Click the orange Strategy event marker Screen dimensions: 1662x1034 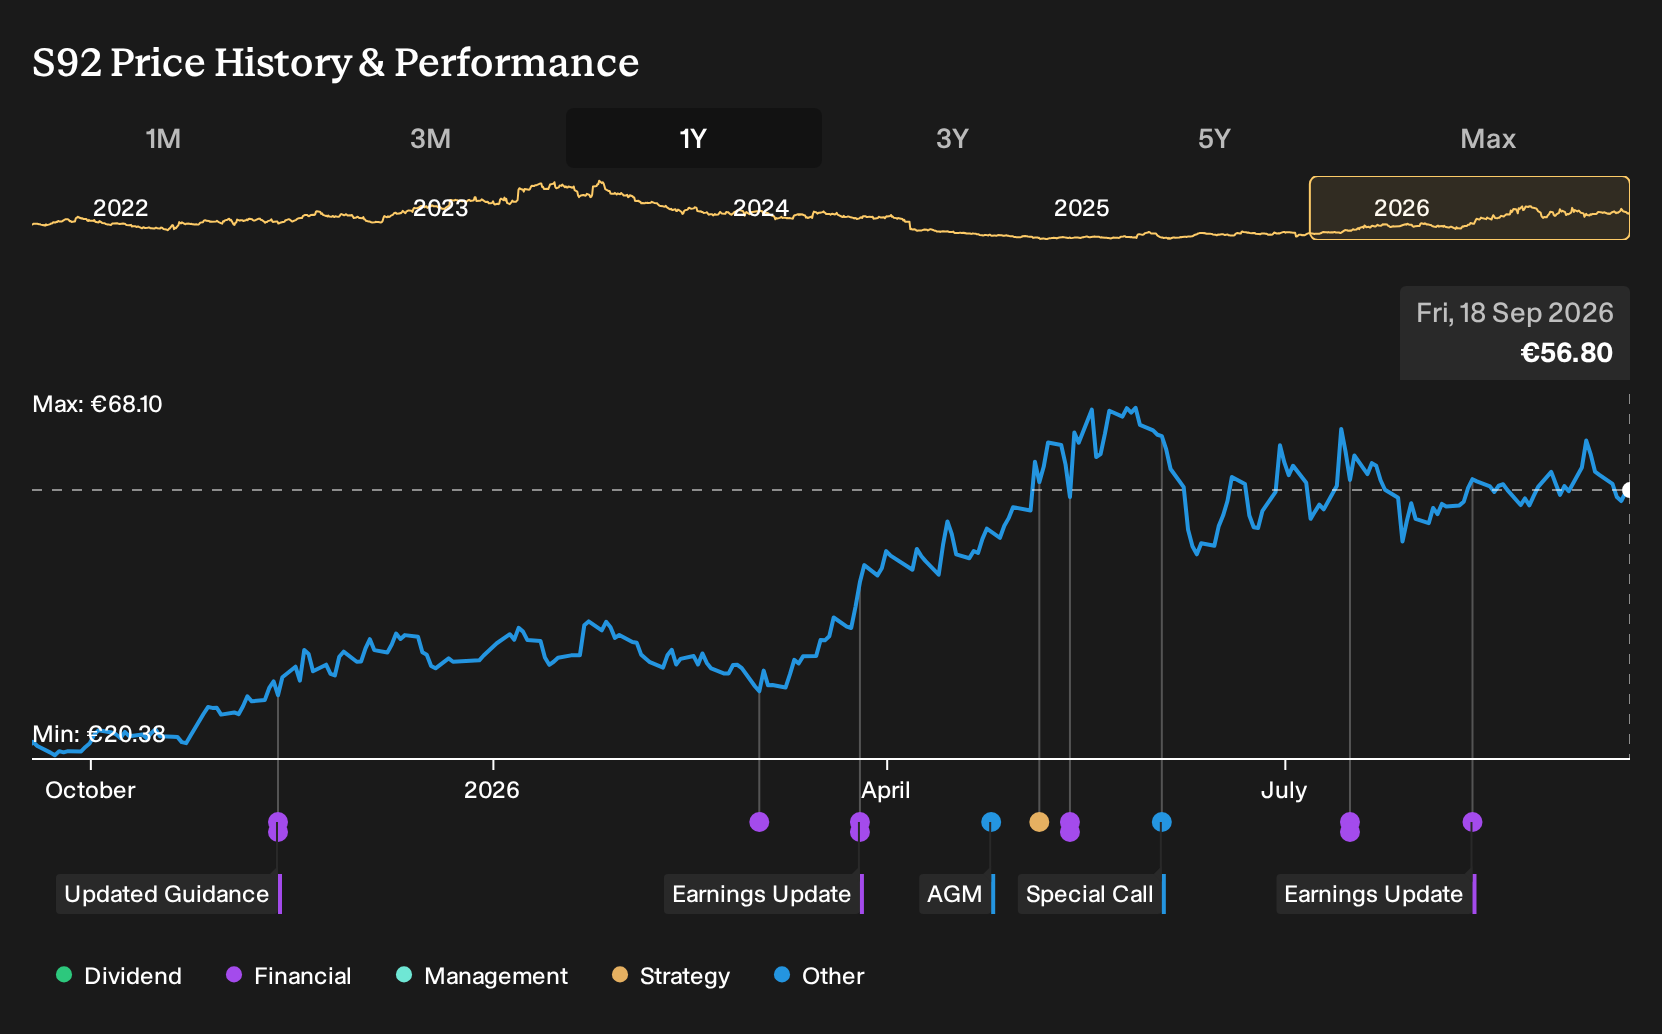1039,822
